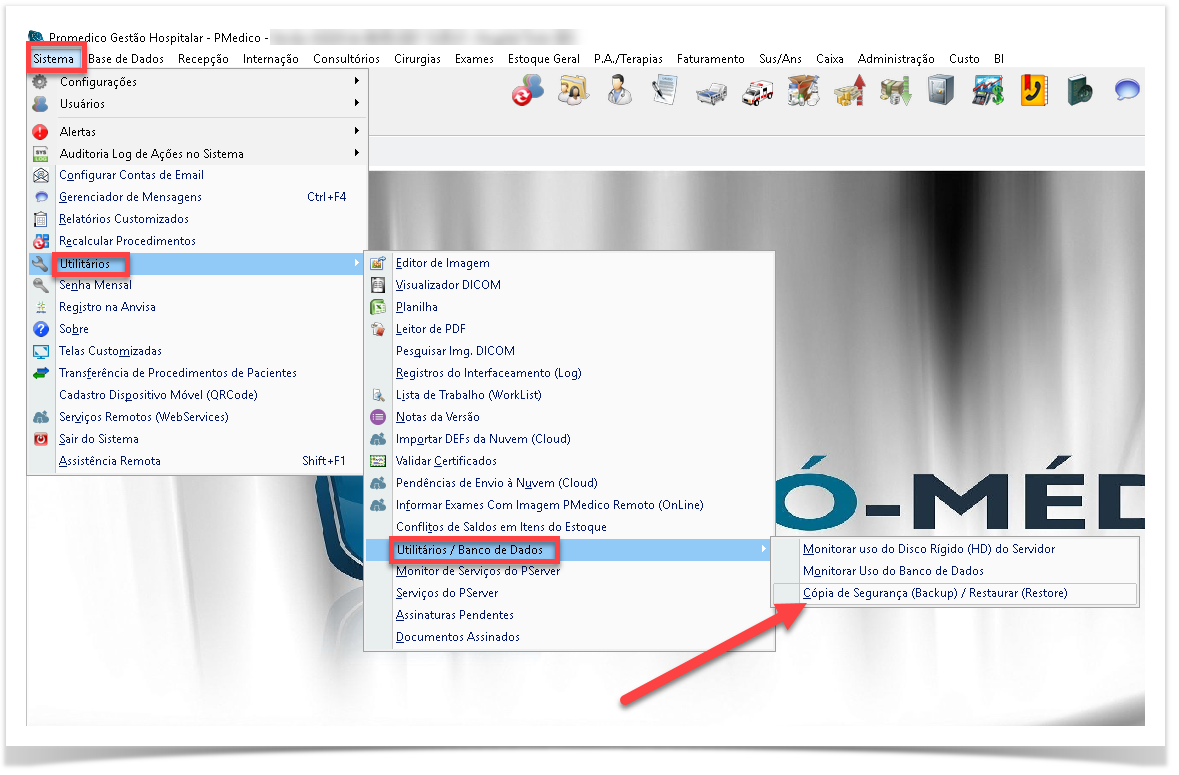This screenshot has height=775, width=1179.
Task: Select Cópia de Segurança (Backup) / Restaurar
Action: (934, 593)
